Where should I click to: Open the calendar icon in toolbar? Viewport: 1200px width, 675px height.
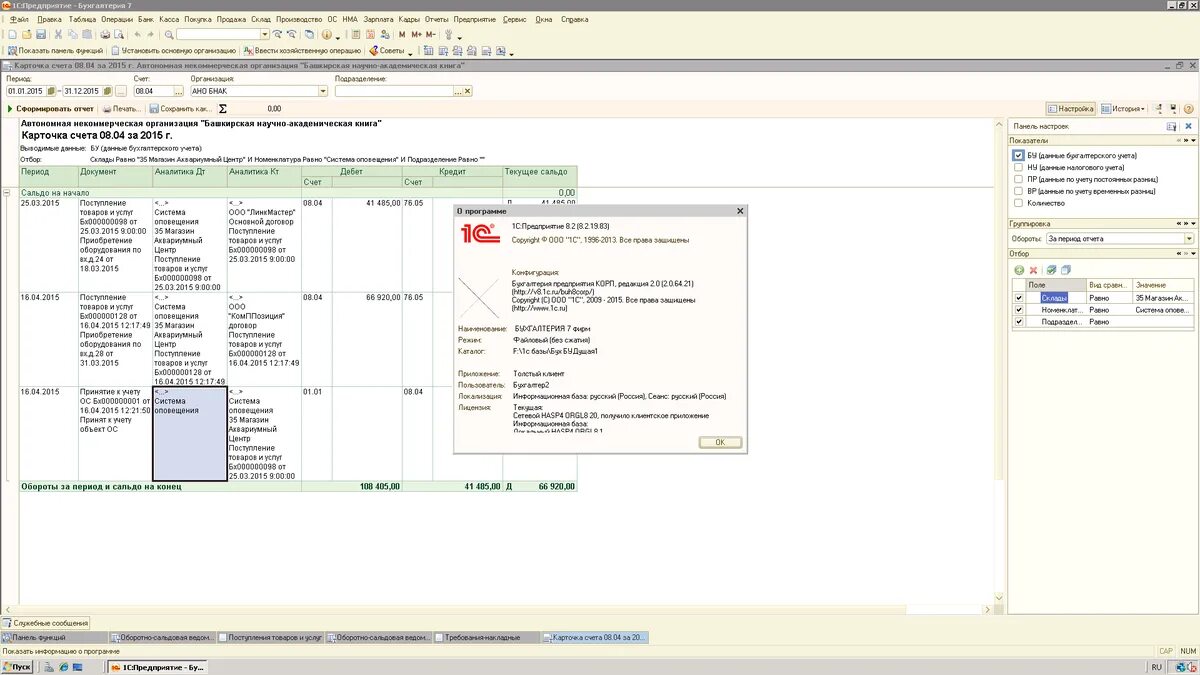point(370,34)
